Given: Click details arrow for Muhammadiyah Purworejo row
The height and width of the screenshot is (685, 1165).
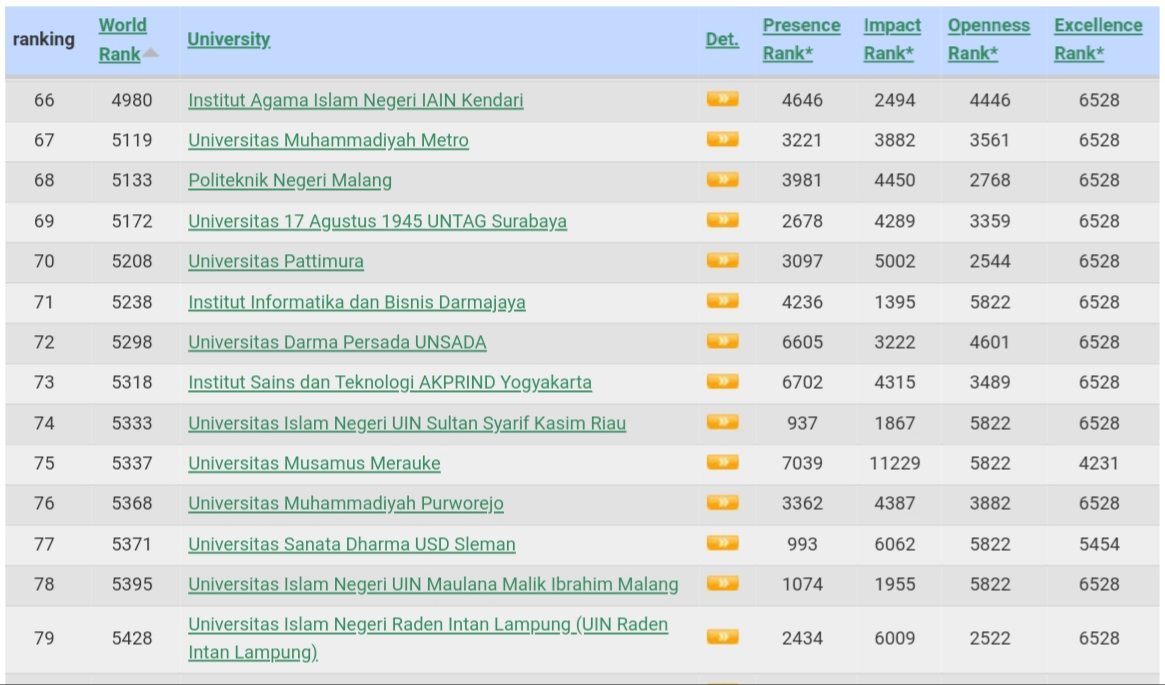Looking at the screenshot, I should point(722,502).
